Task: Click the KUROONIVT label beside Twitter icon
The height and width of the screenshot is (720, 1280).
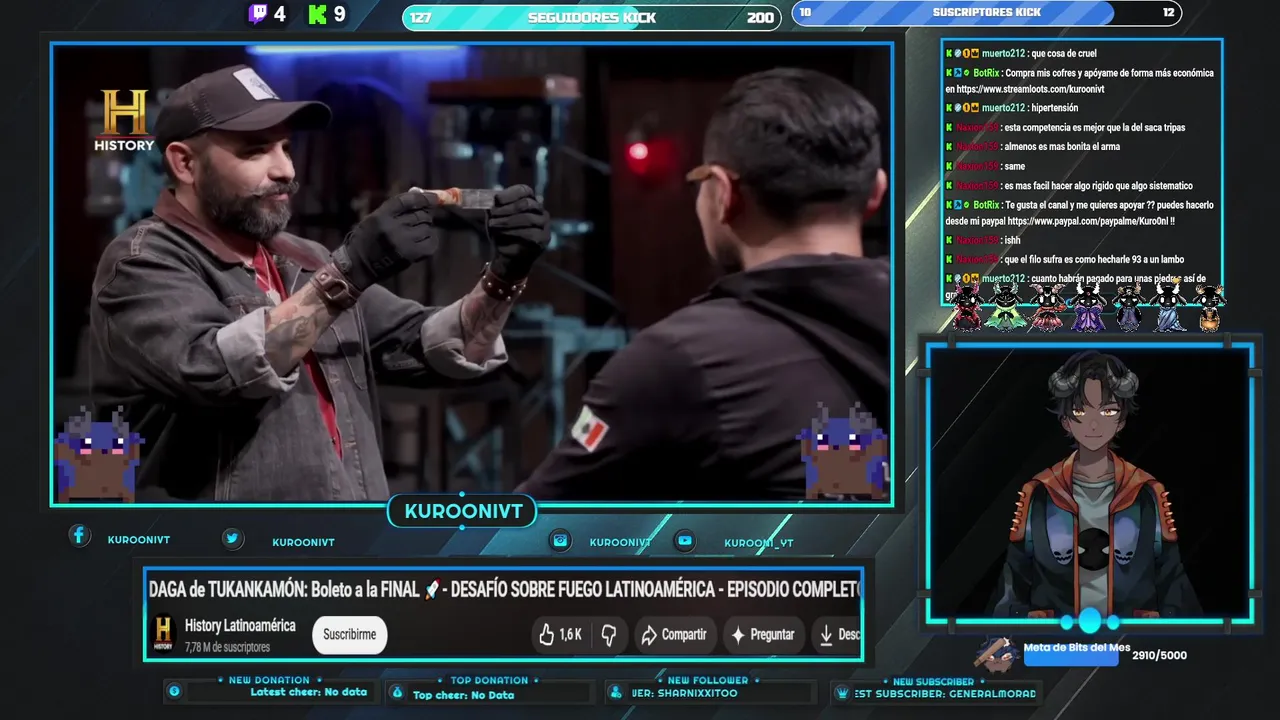Action: point(303,542)
